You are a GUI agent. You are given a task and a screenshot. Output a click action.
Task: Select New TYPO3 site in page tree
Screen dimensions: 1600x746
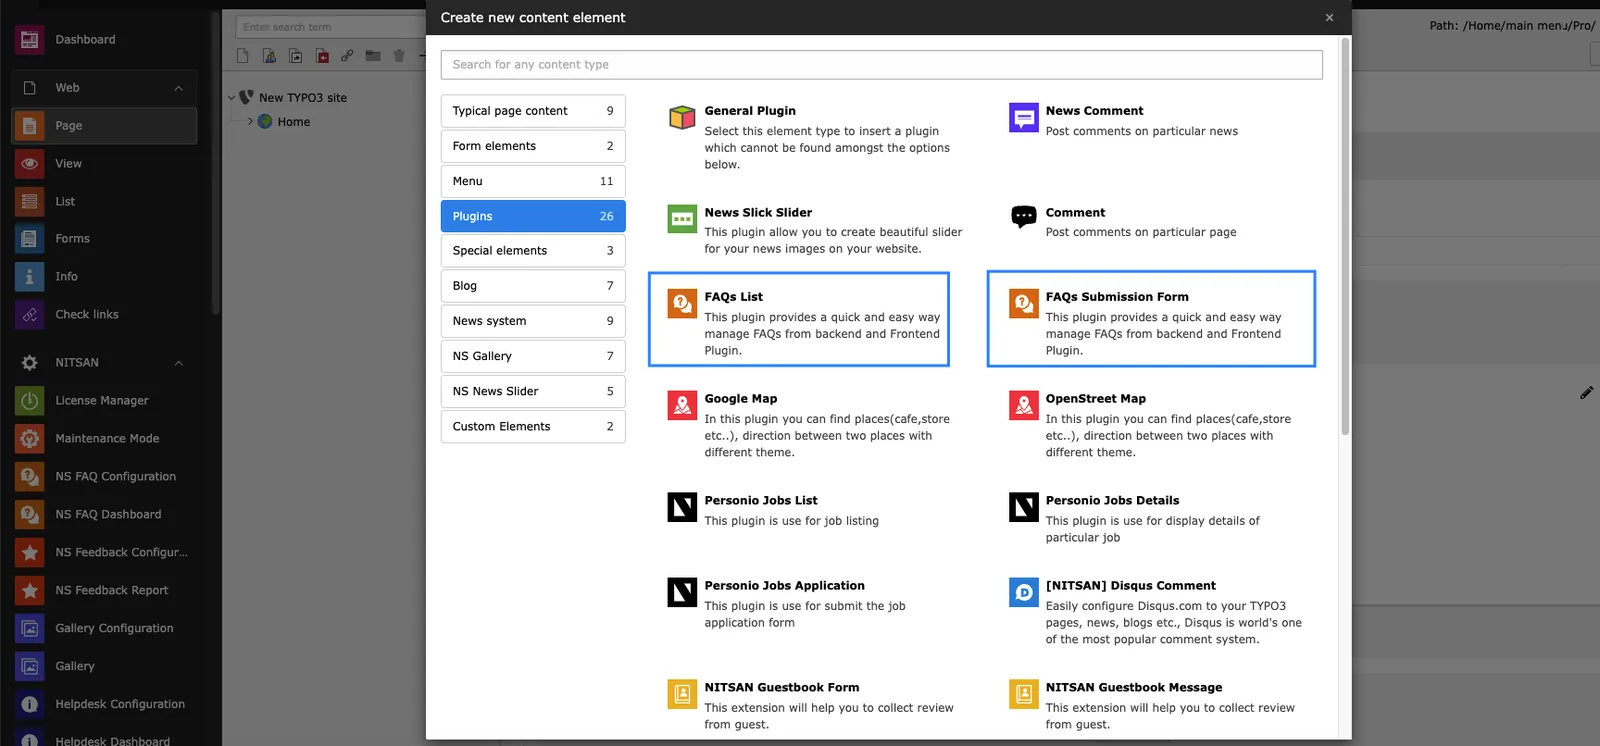click(303, 98)
